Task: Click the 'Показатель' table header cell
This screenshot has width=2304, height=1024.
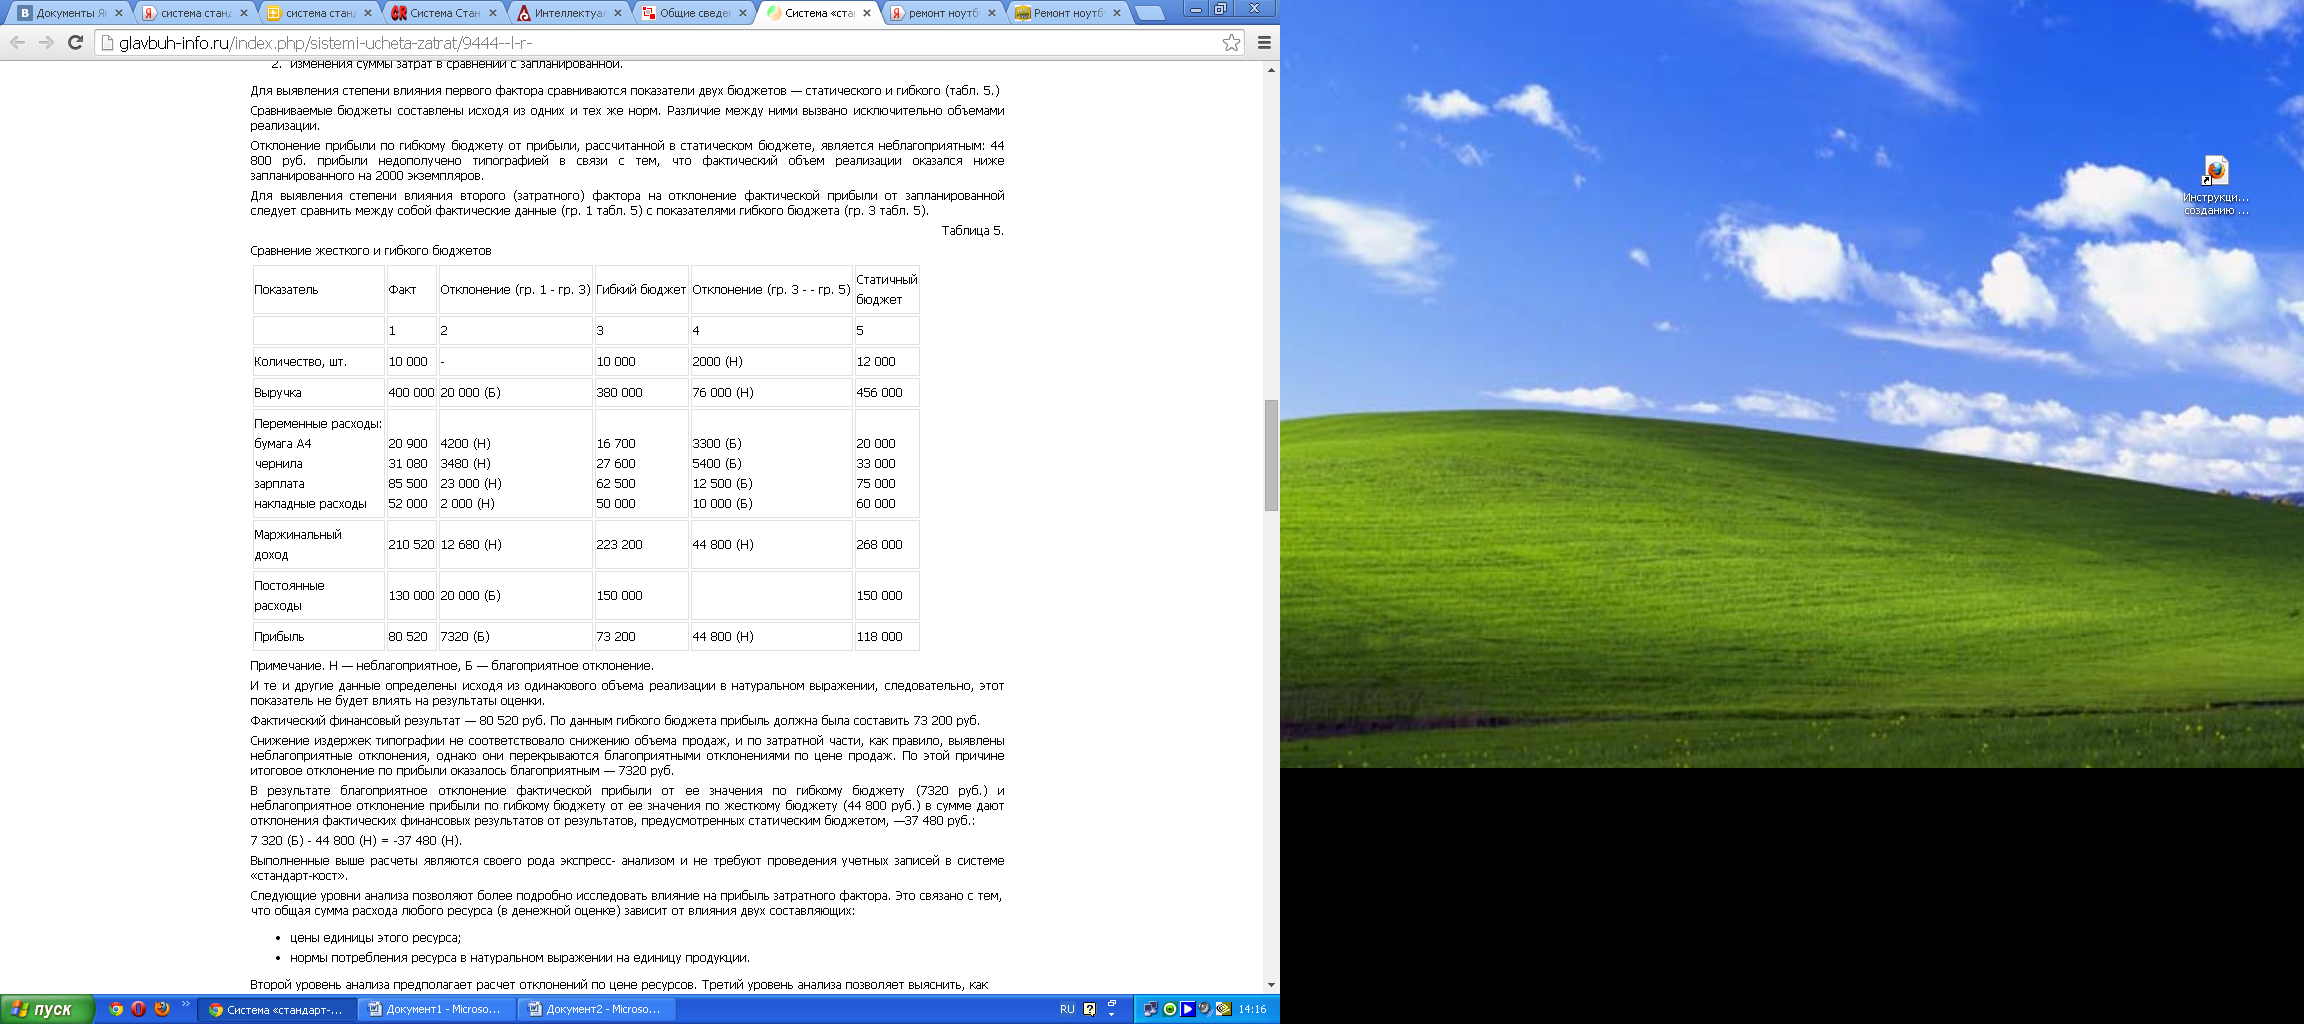Action: click(x=318, y=290)
